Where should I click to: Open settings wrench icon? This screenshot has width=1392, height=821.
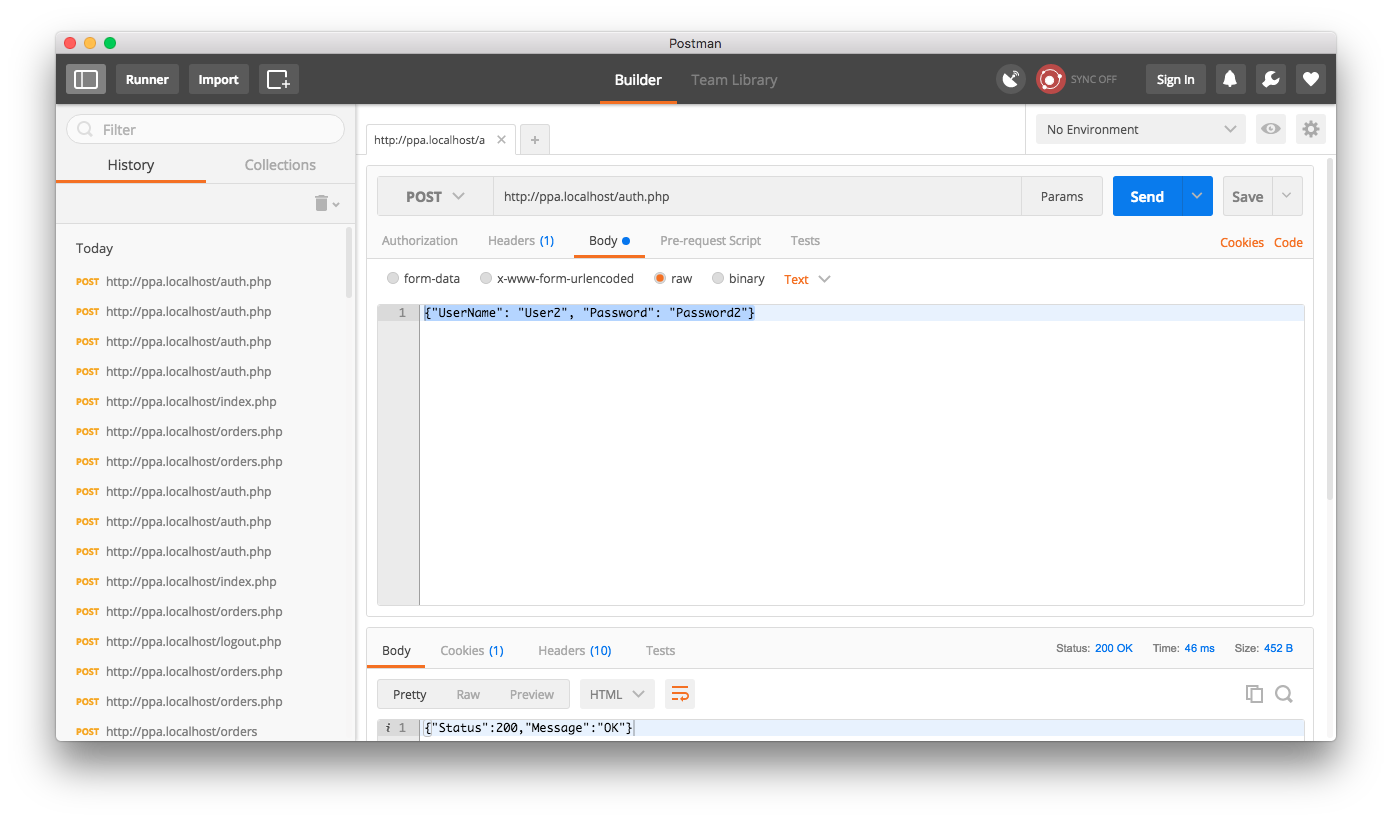point(1271,79)
